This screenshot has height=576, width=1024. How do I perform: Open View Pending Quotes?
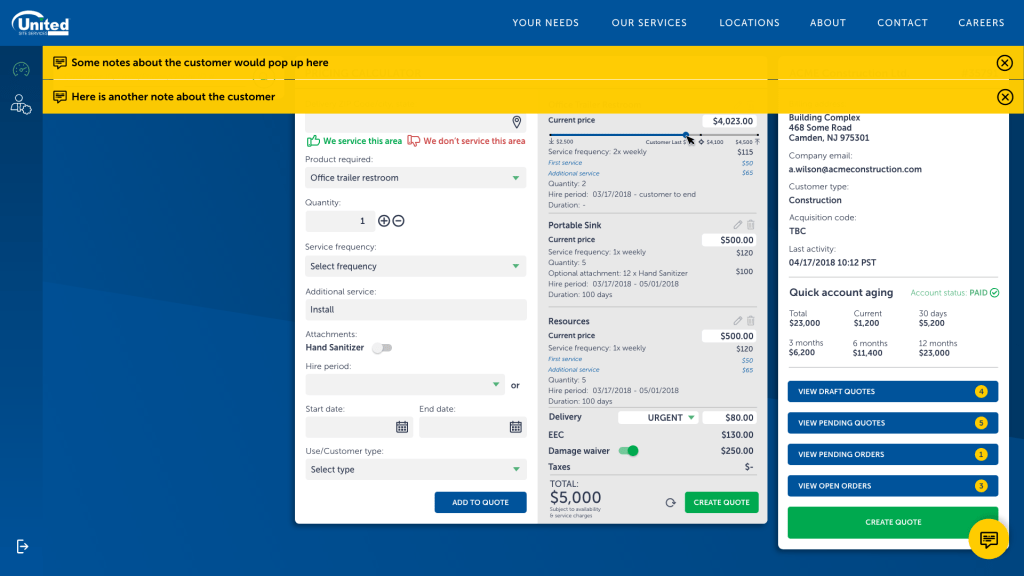892,423
